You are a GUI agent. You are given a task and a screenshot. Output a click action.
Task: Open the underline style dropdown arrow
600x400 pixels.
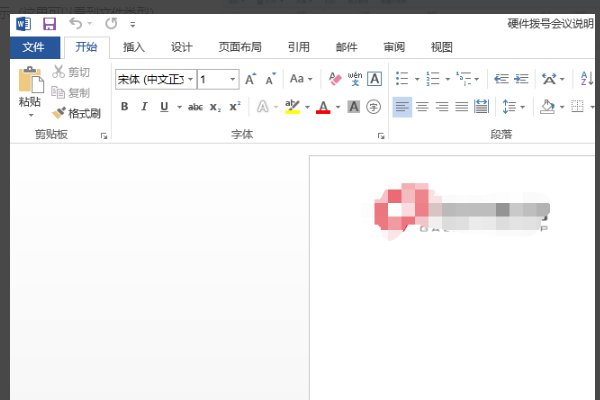pyautogui.click(x=179, y=107)
